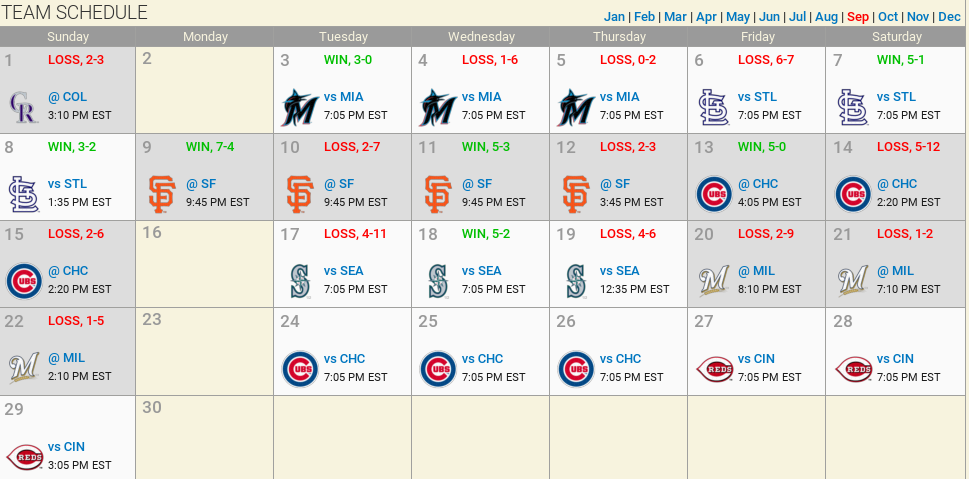Screen dimensions: 969x479
Task: Click the 'WIN, 7-4' result on September 9
Action: tap(210, 147)
